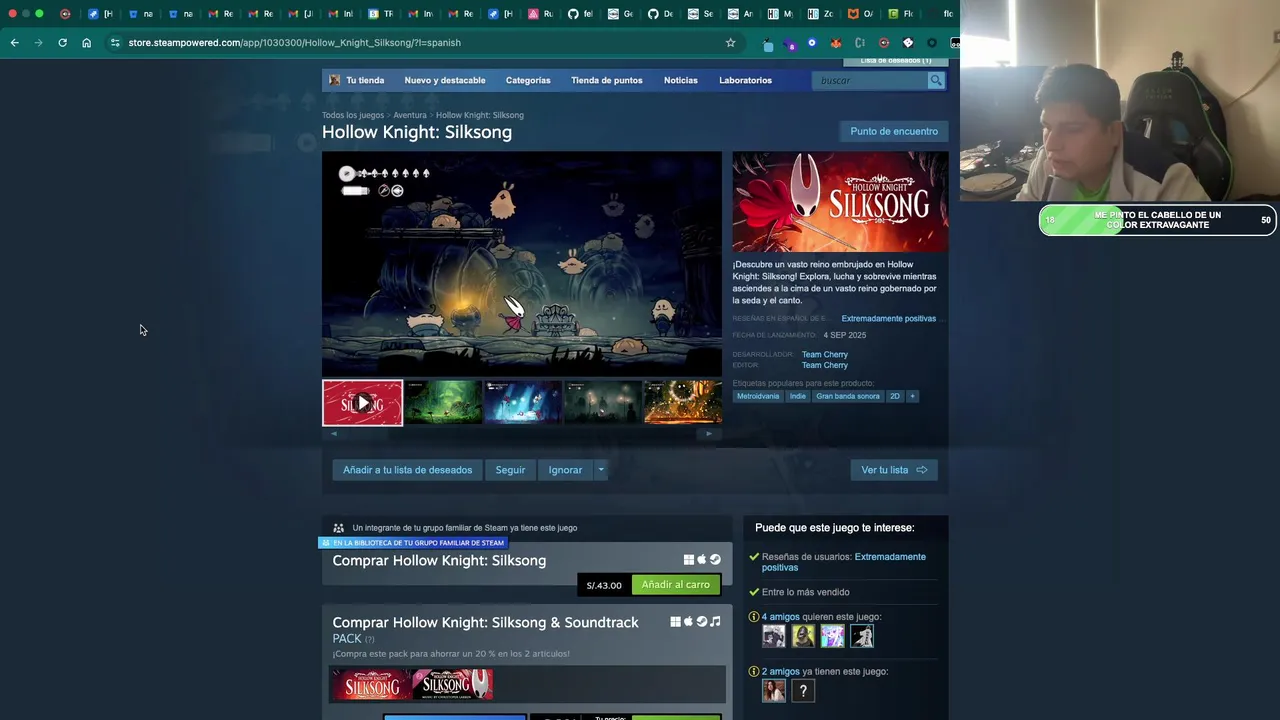Click the Aventura breadcrumb
This screenshot has width=1280, height=720.
click(x=410, y=115)
